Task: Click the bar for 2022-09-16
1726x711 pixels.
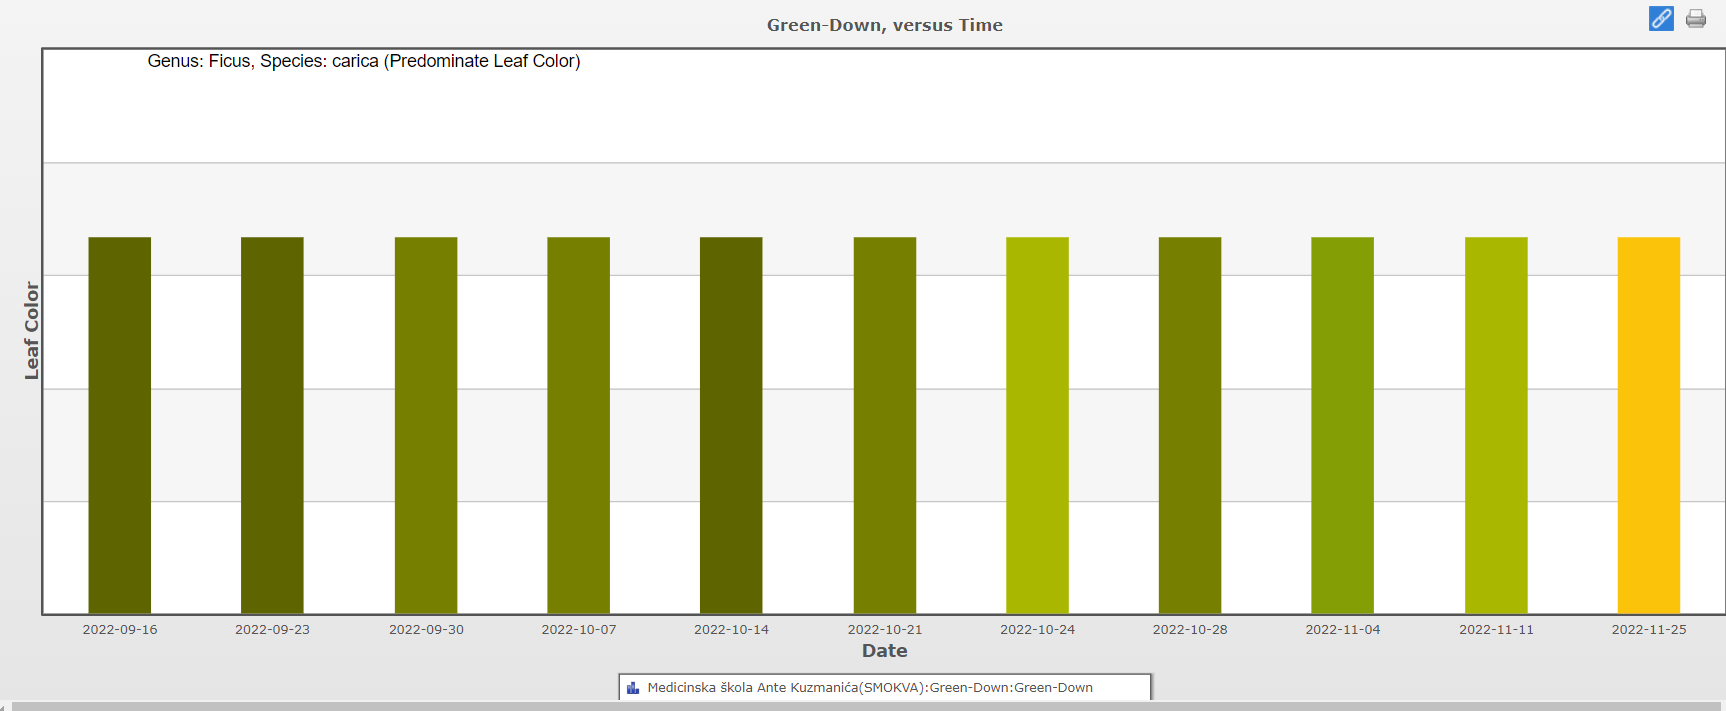Action: pos(120,425)
